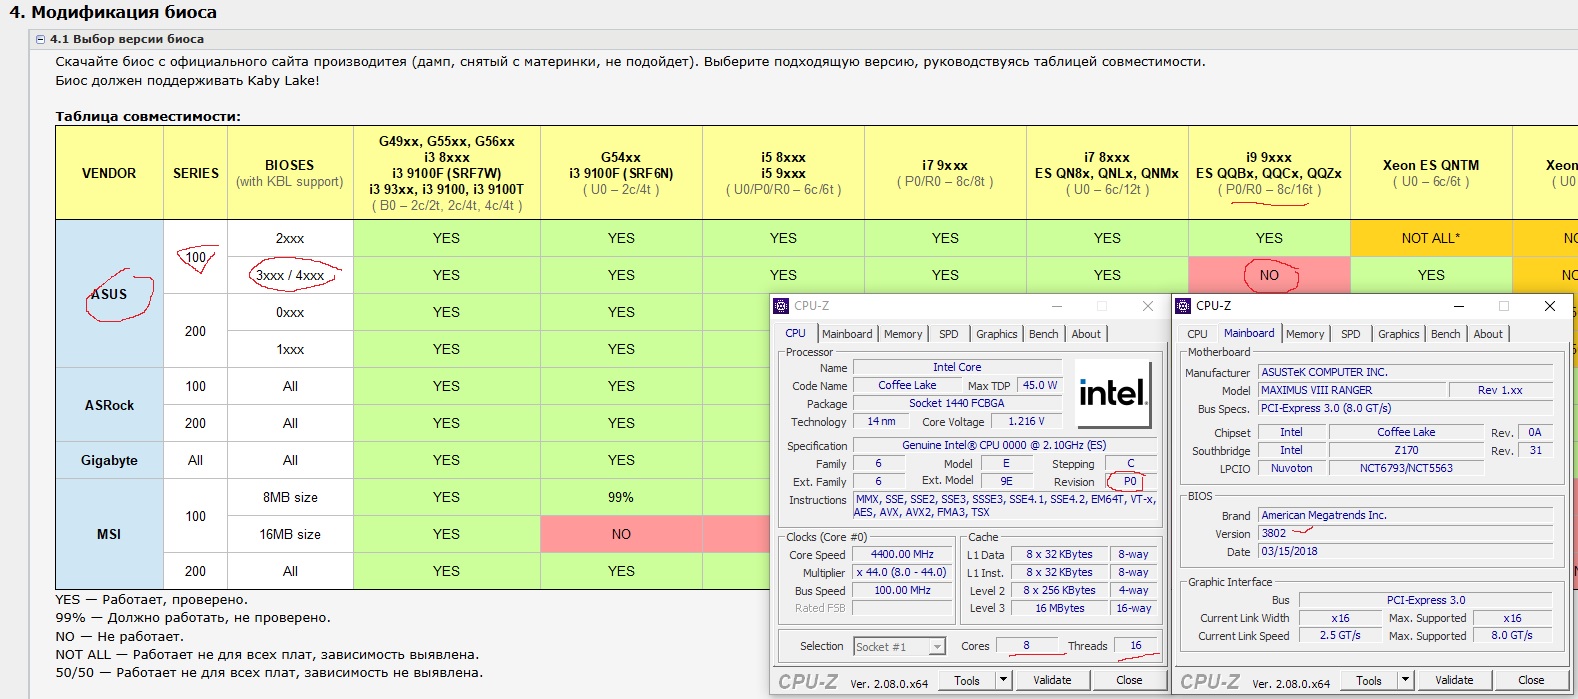Click the ASUS vendor cell in table
This screenshot has width=1578, height=699.
[x=109, y=294]
